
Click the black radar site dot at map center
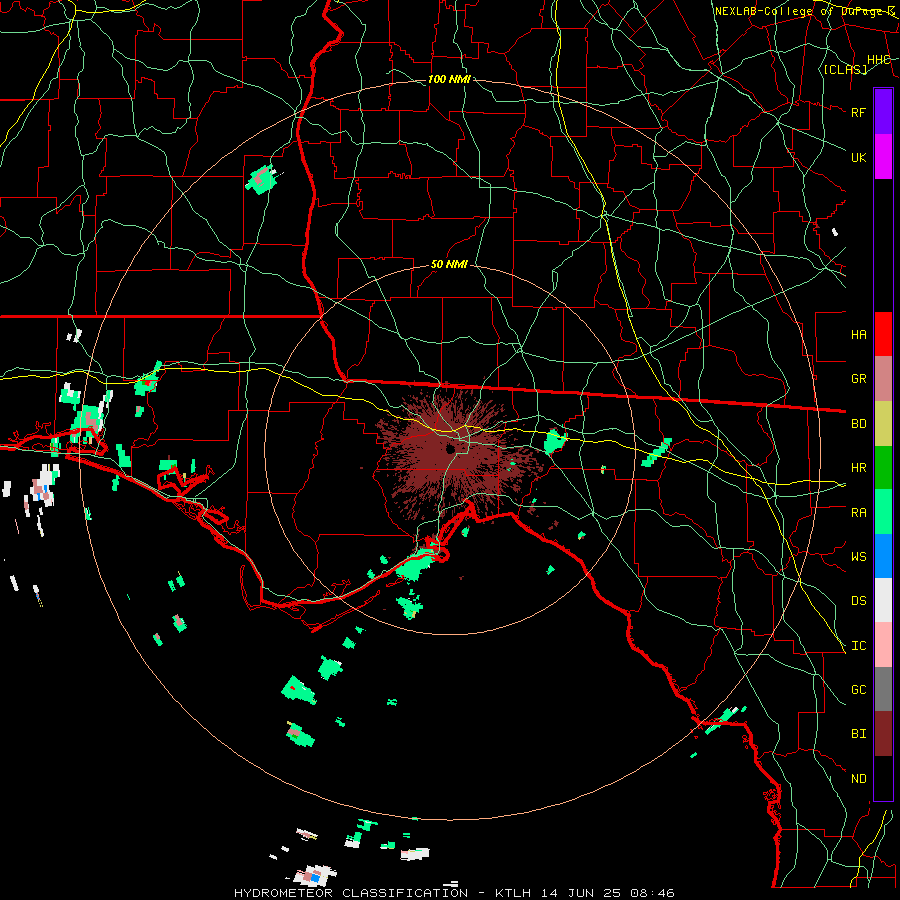pyautogui.click(x=450, y=449)
